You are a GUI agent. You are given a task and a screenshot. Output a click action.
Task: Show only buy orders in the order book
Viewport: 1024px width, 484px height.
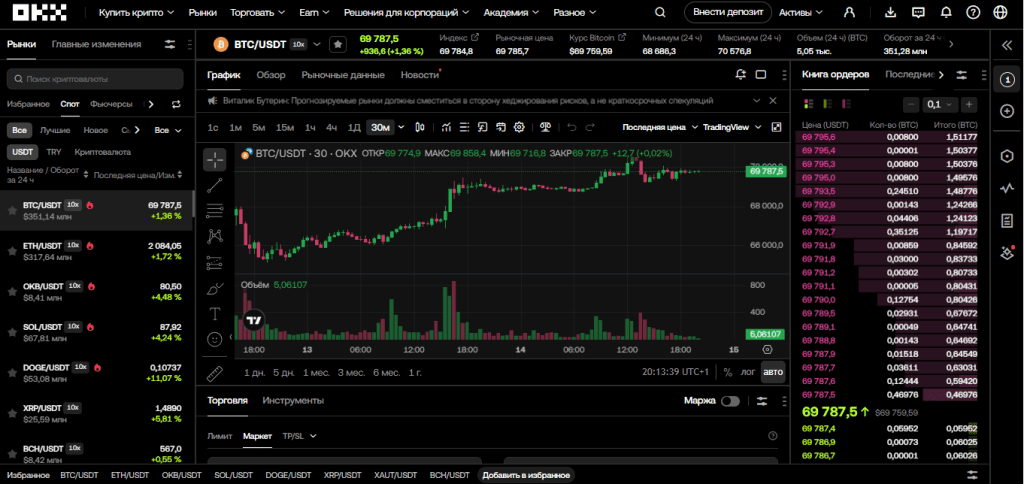tap(827, 104)
